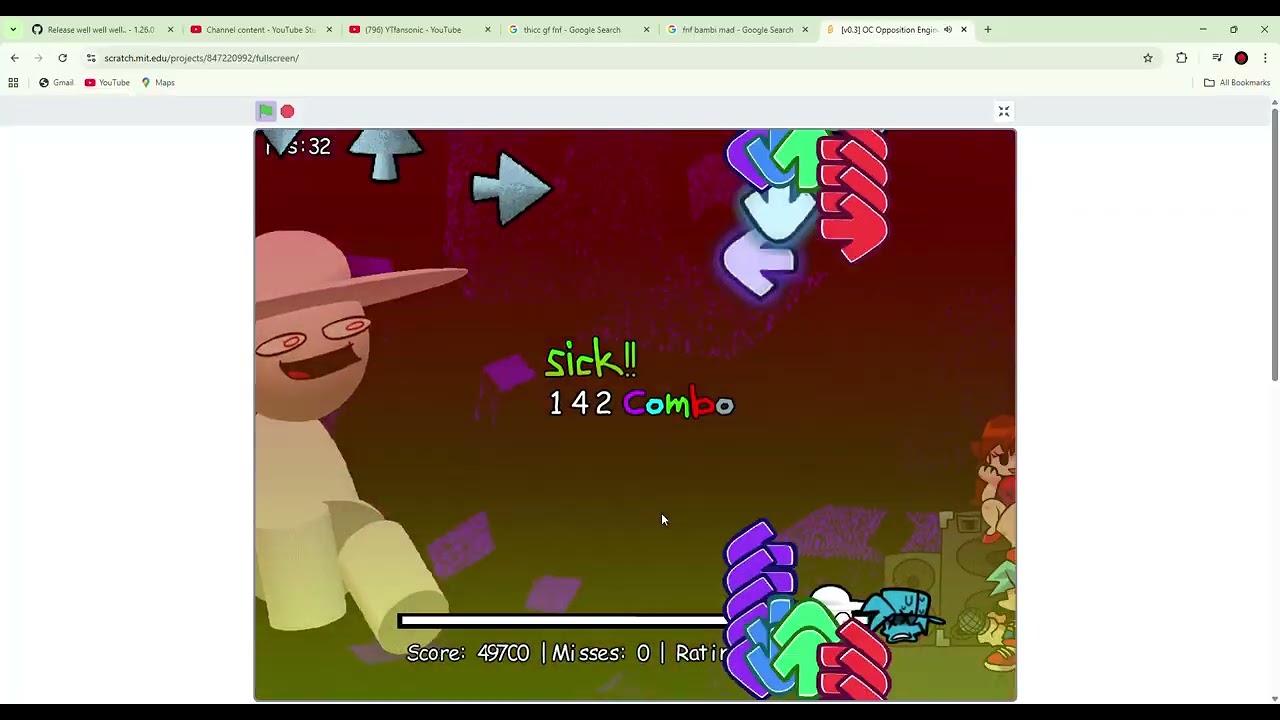View site information for scratch.mit.edu
1280x720 pixels.
pyautogui.click(x=91, y=58)
